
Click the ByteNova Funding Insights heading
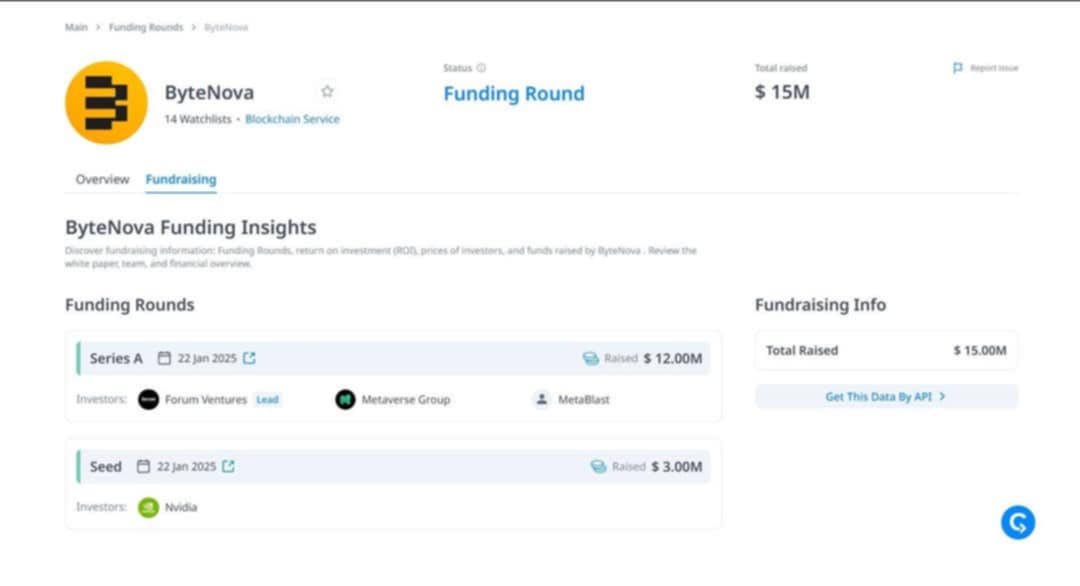tap(191, 227)
